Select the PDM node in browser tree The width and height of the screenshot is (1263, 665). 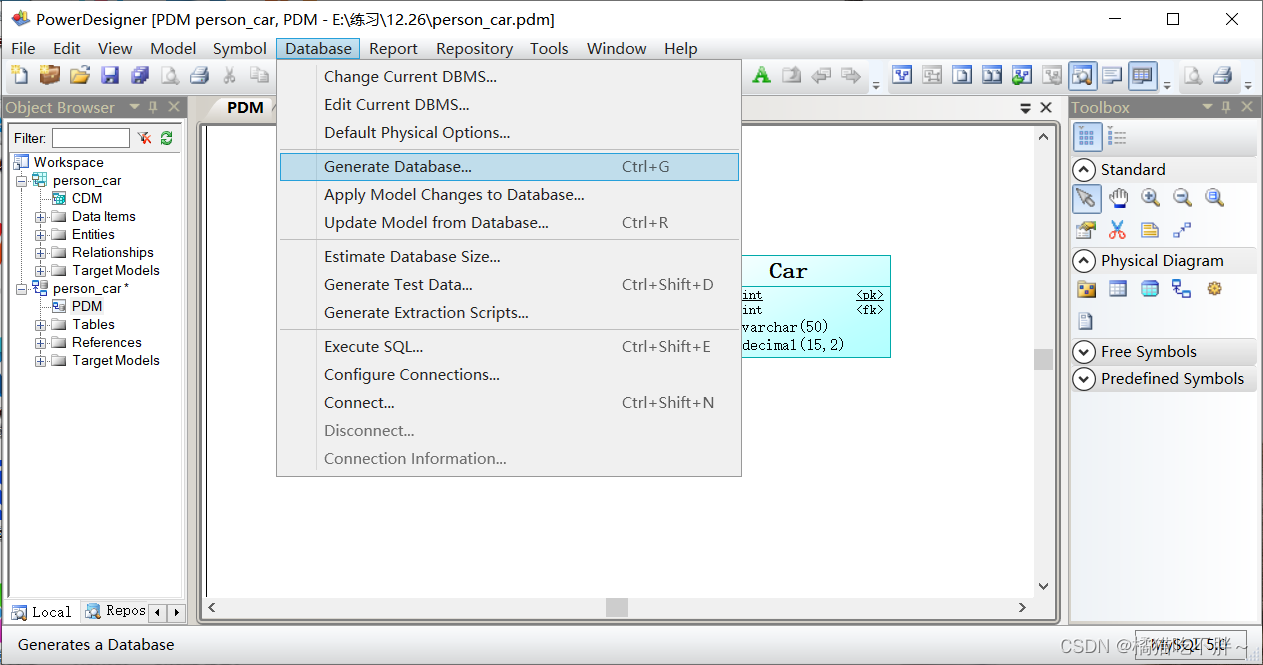87,306
